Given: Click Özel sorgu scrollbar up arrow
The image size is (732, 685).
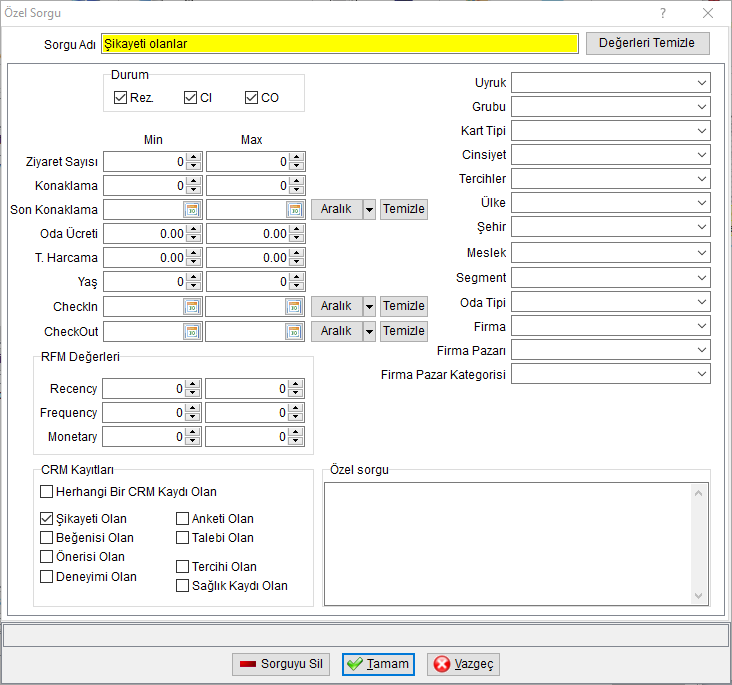Looking at the screenshot, I should point(699,493).
